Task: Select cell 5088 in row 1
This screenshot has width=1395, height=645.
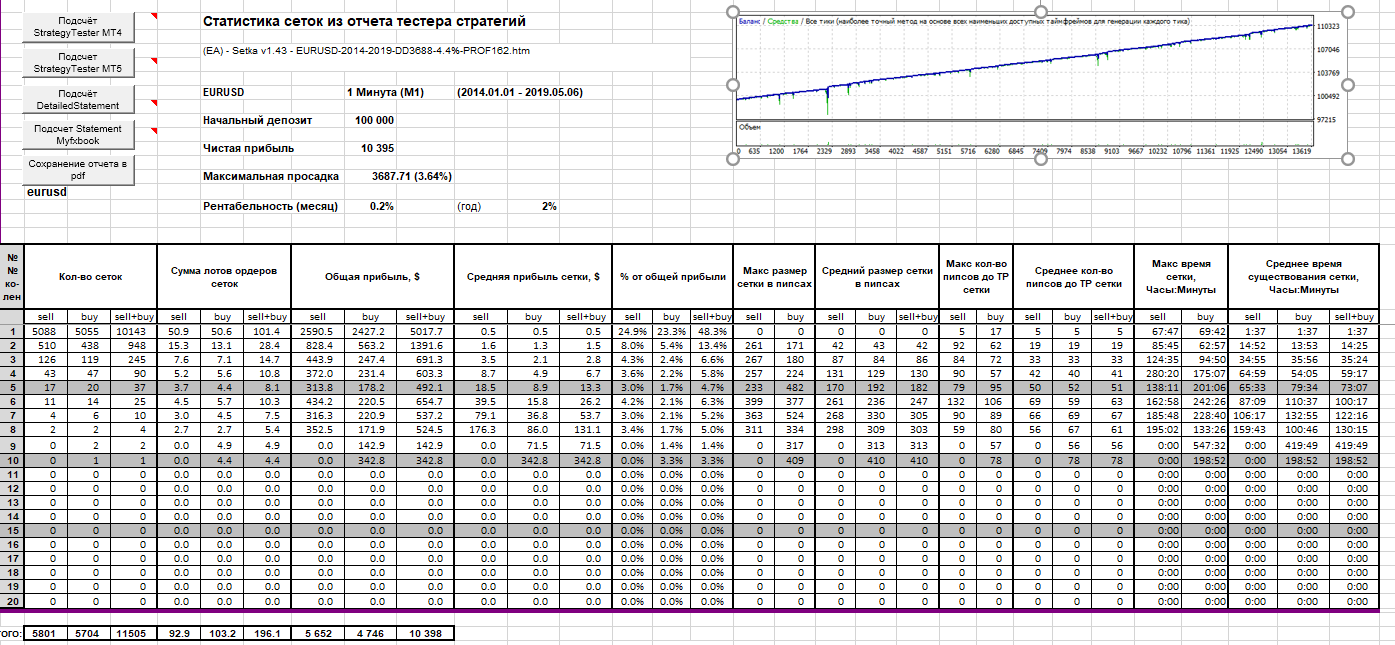Action: 45,331
